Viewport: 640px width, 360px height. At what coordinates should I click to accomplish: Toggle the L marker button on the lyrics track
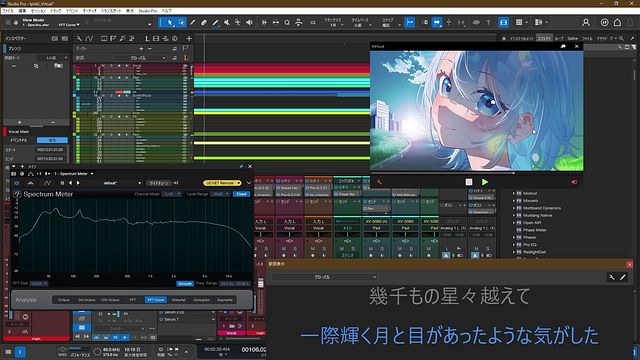coord(186,58)
